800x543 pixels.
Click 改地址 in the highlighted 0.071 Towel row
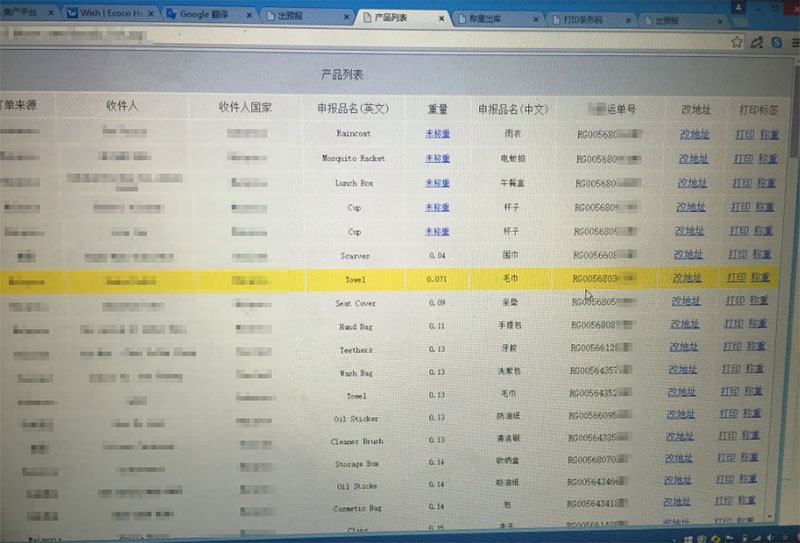click(687, 278)
